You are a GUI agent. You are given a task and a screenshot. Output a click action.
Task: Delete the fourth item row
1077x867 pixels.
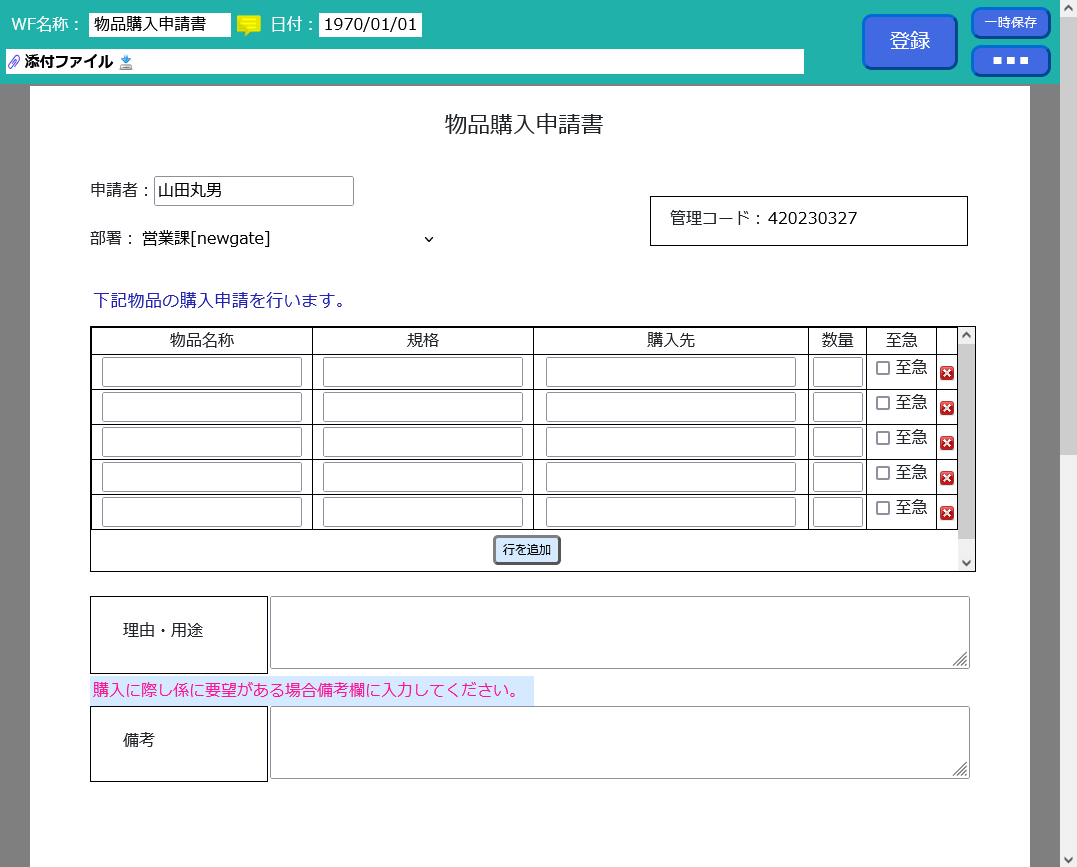coord(947,478)
